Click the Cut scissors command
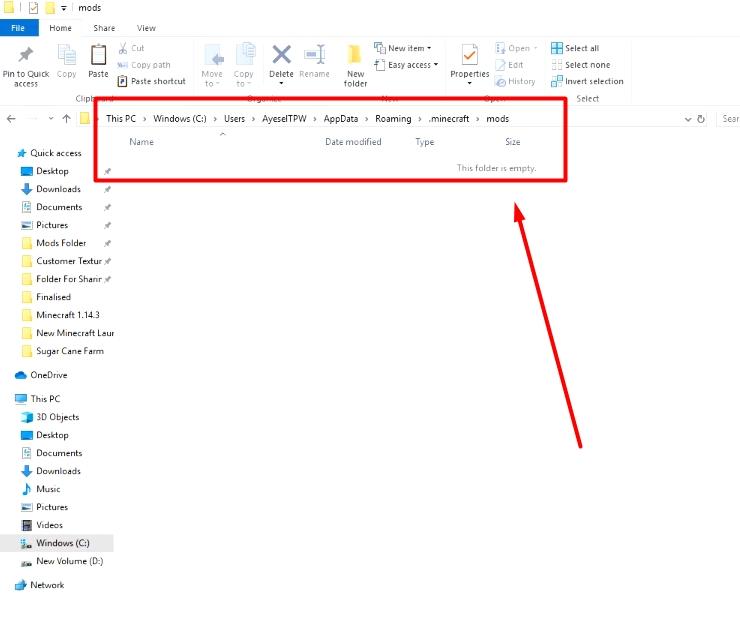740x642 pixels. coord(131,48)
